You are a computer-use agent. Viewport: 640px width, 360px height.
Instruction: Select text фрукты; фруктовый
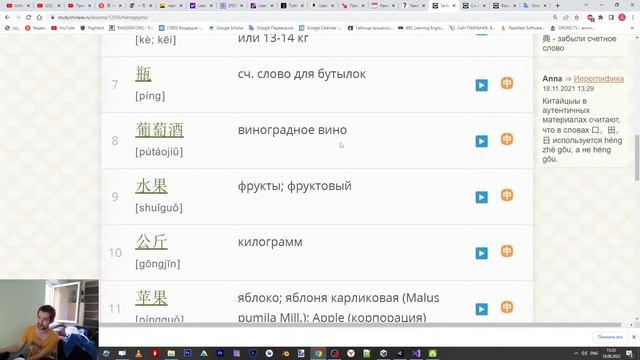click(295, 186)
